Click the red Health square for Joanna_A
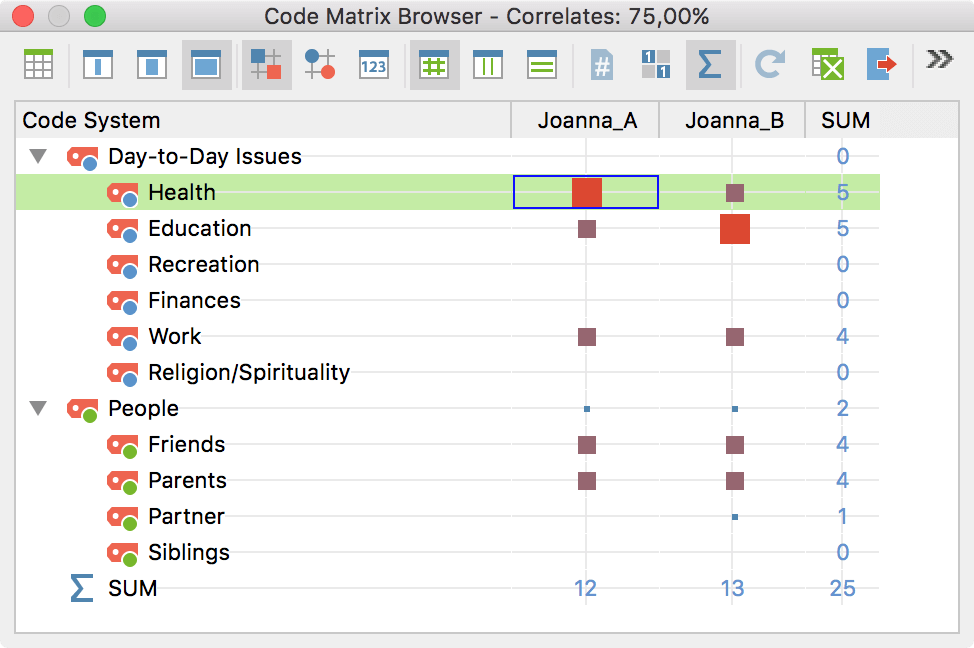Image resolution: width=974 pixels, height=648 pixels. pos(586,193)
